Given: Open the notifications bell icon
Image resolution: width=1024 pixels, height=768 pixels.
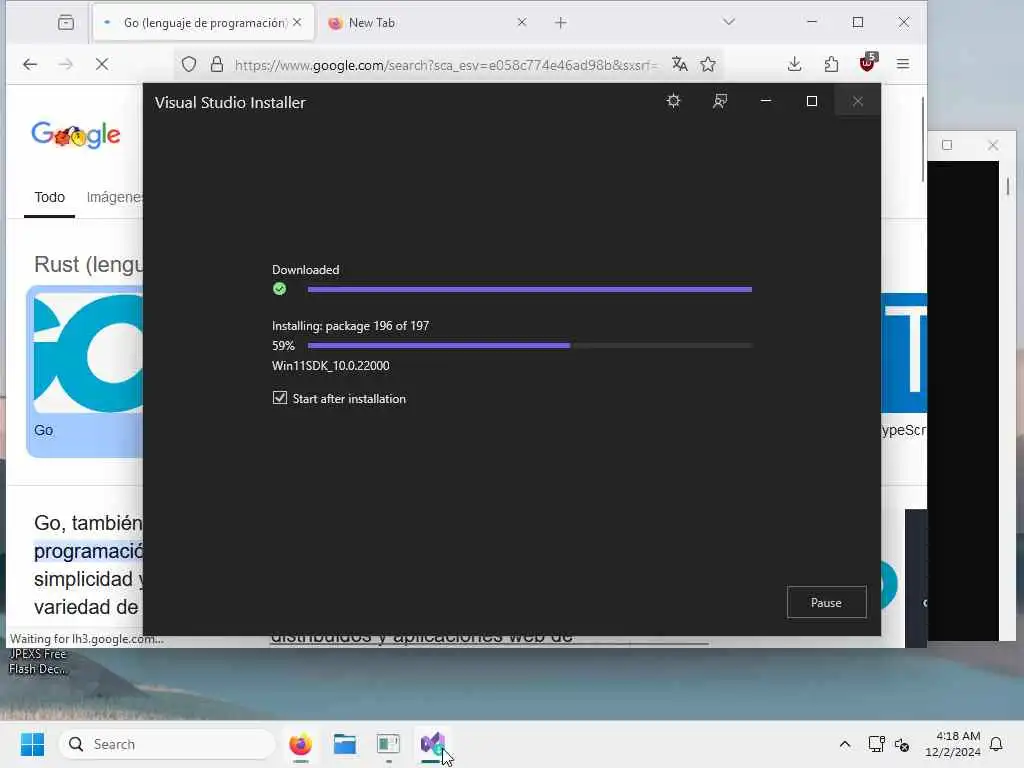Looking at the screenshot, I should pos(996,744).
